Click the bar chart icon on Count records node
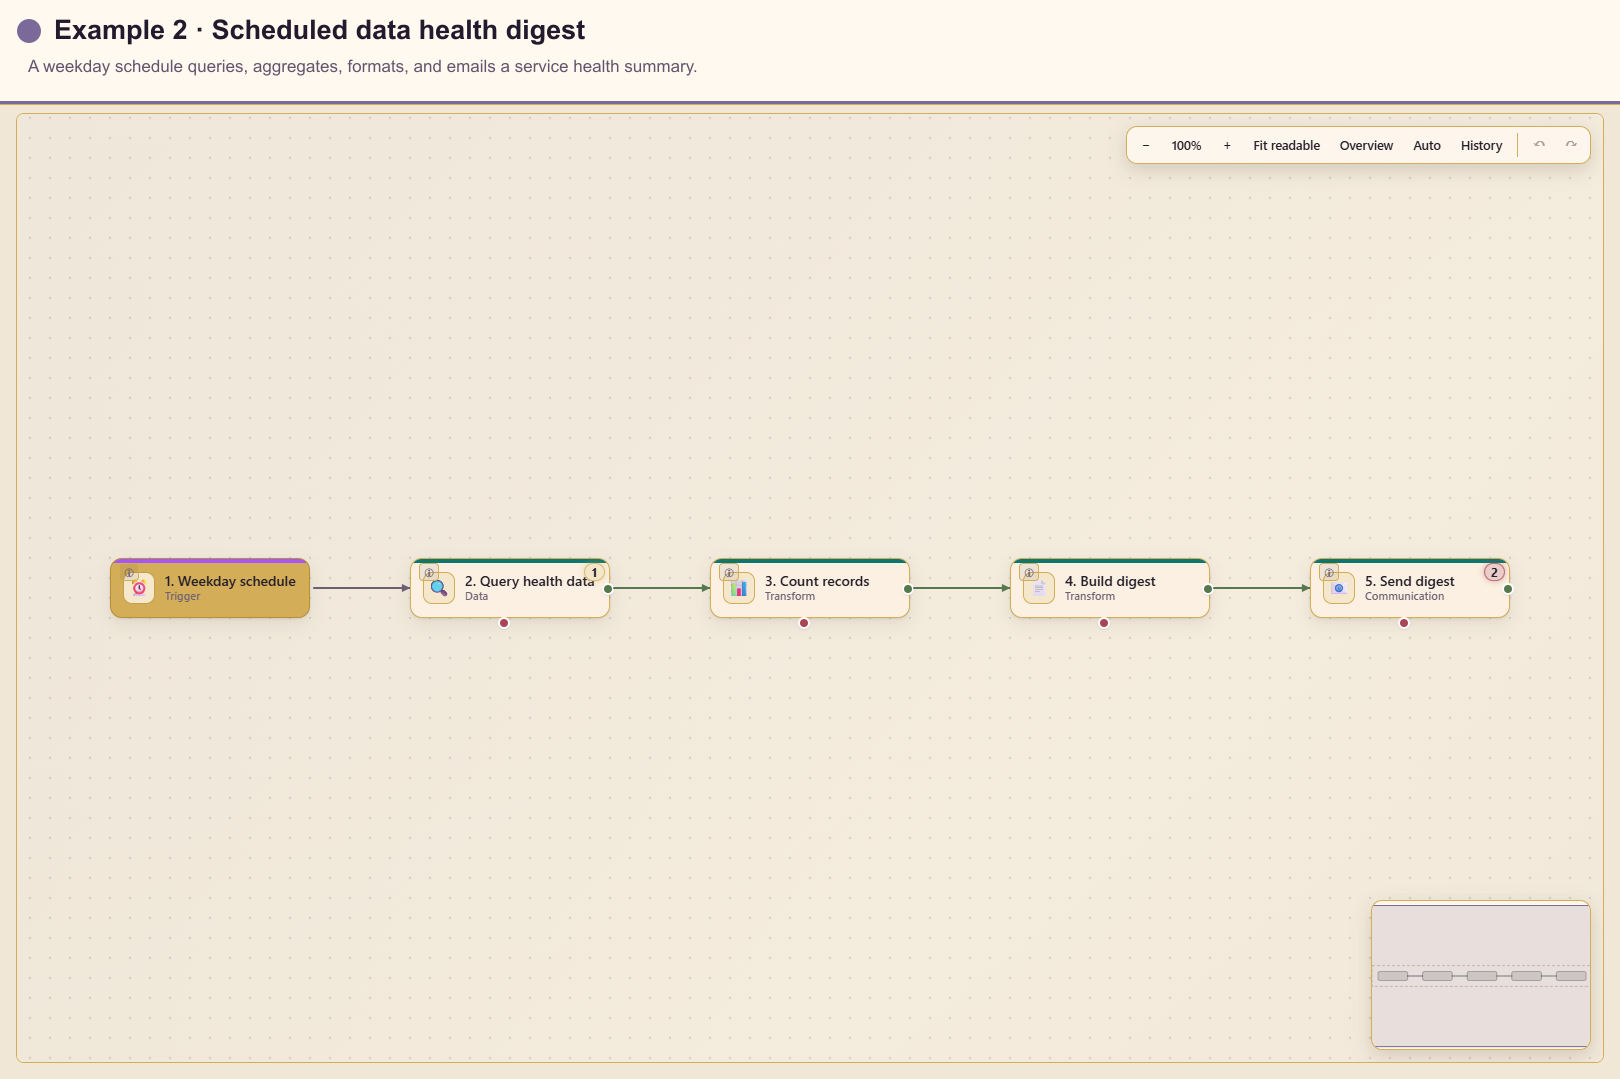 coord(739,588)
